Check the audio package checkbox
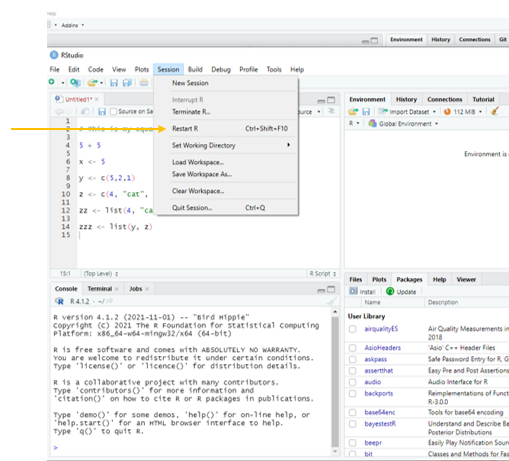The width and height of the screenshot is (509, 461). tap(352, 382)
